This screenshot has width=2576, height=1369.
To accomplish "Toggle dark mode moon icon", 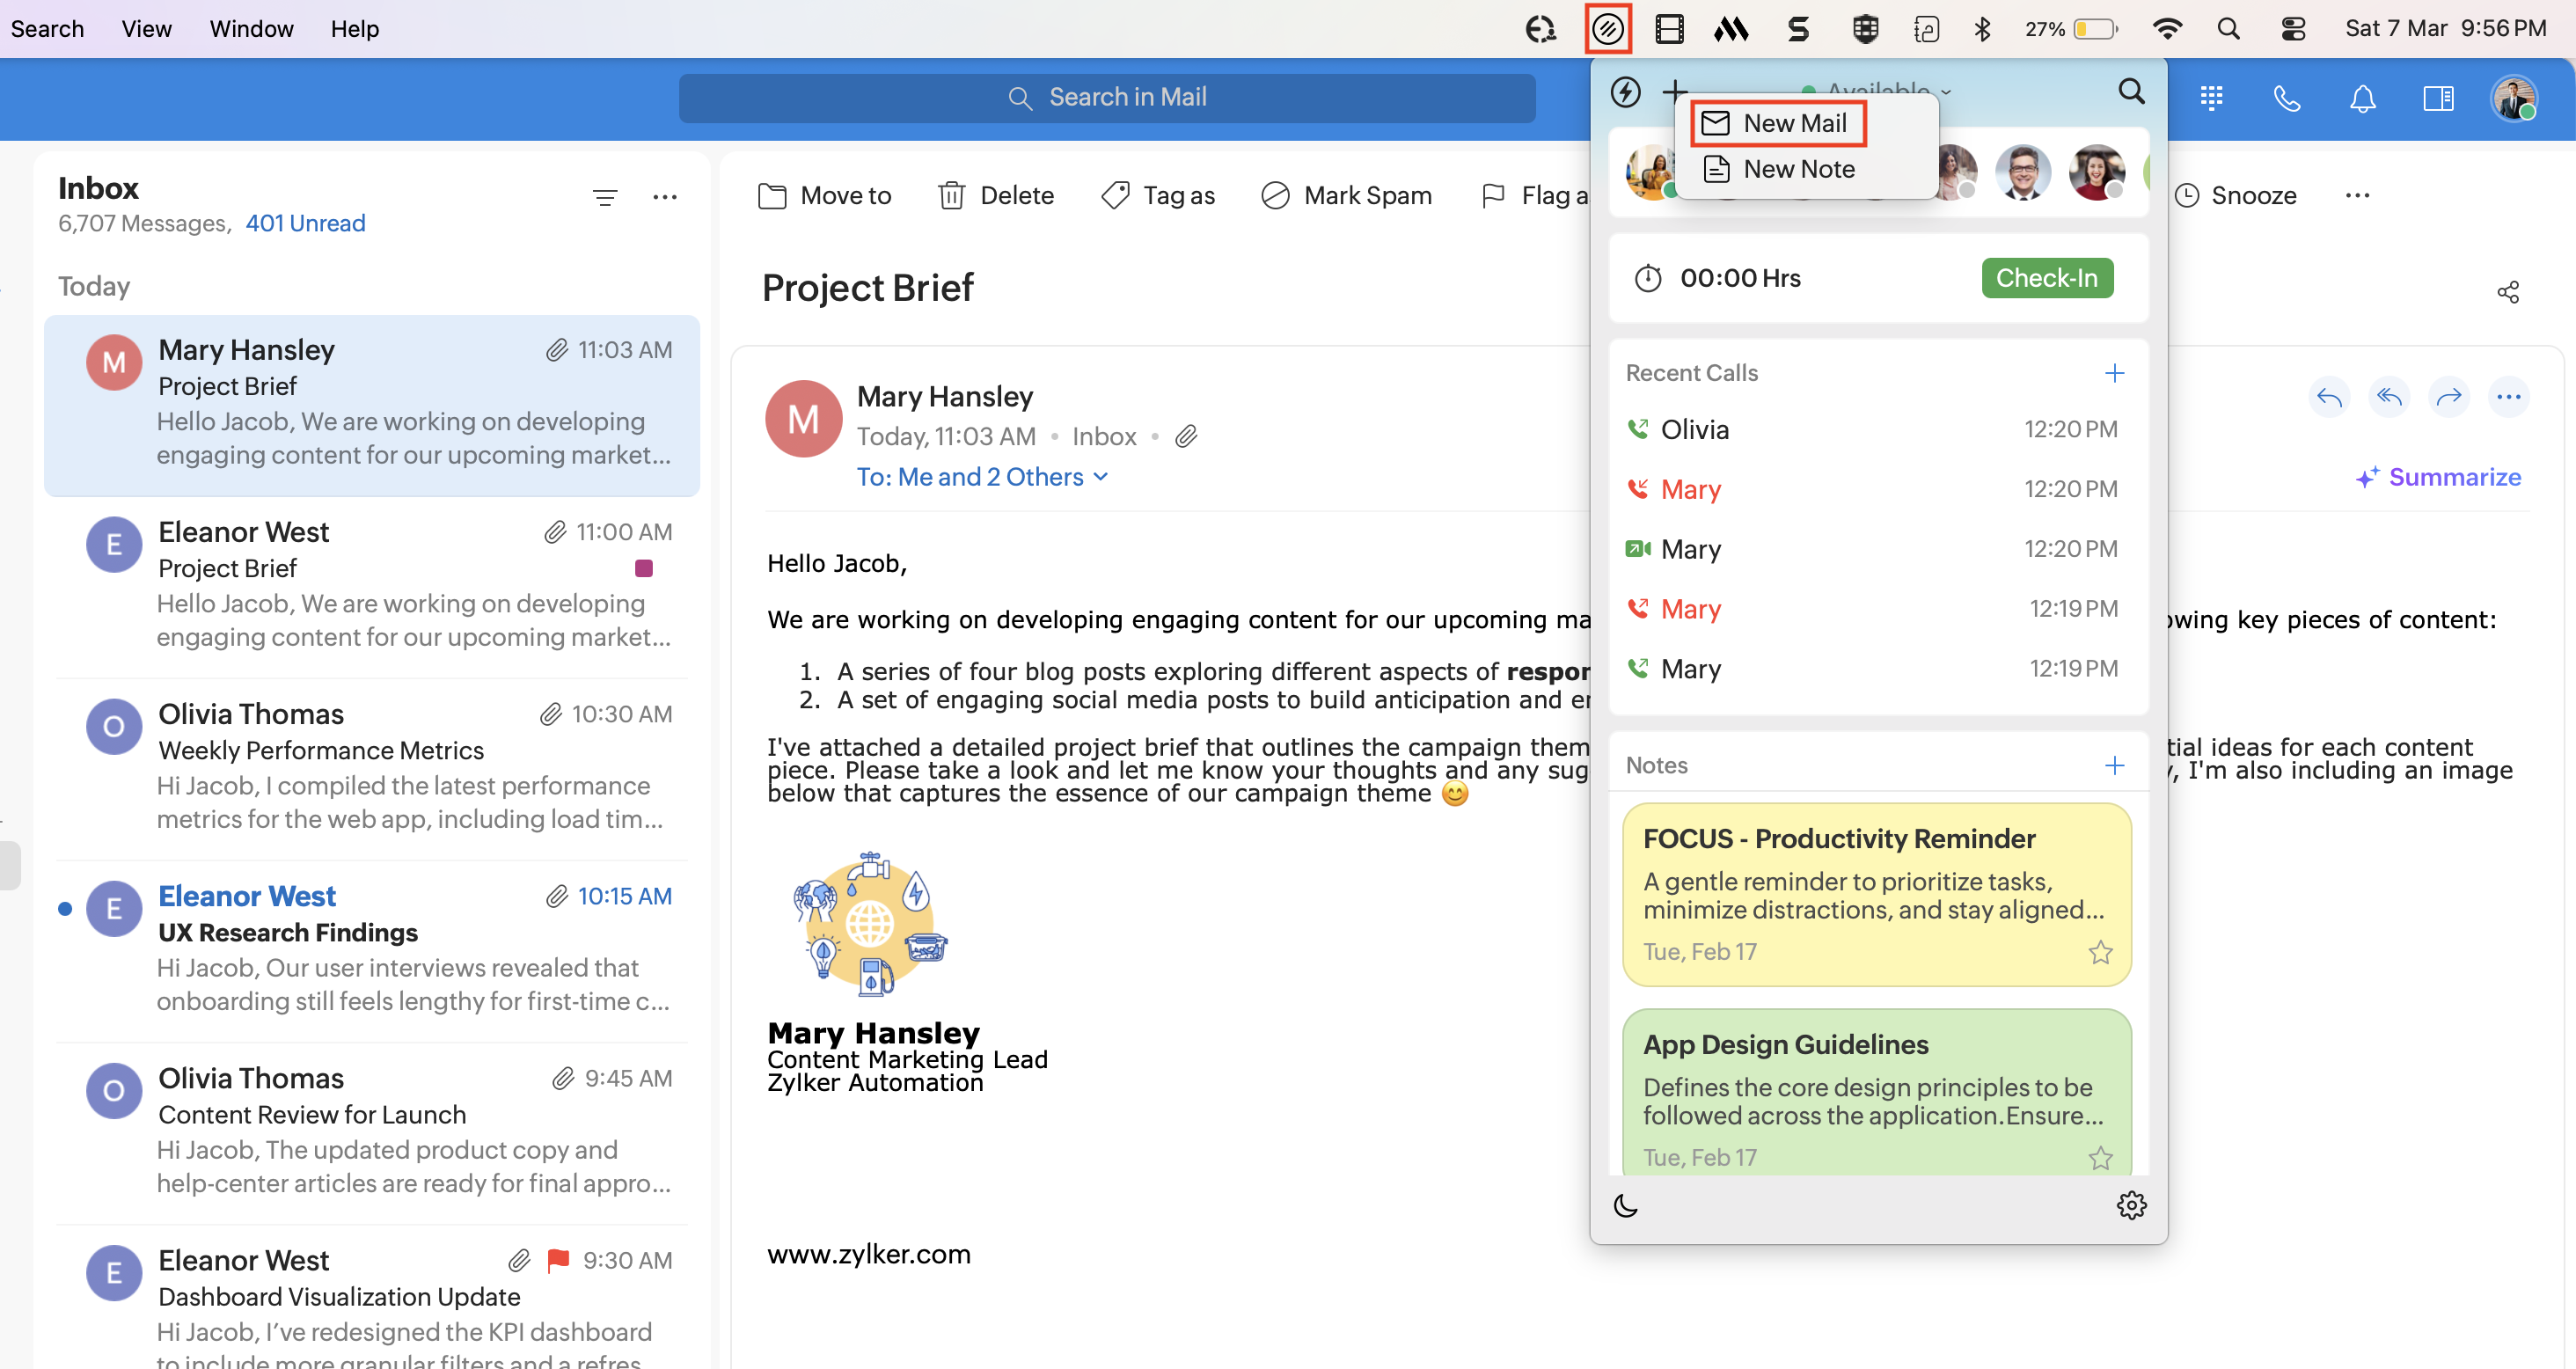I will coord(1626,1205).
